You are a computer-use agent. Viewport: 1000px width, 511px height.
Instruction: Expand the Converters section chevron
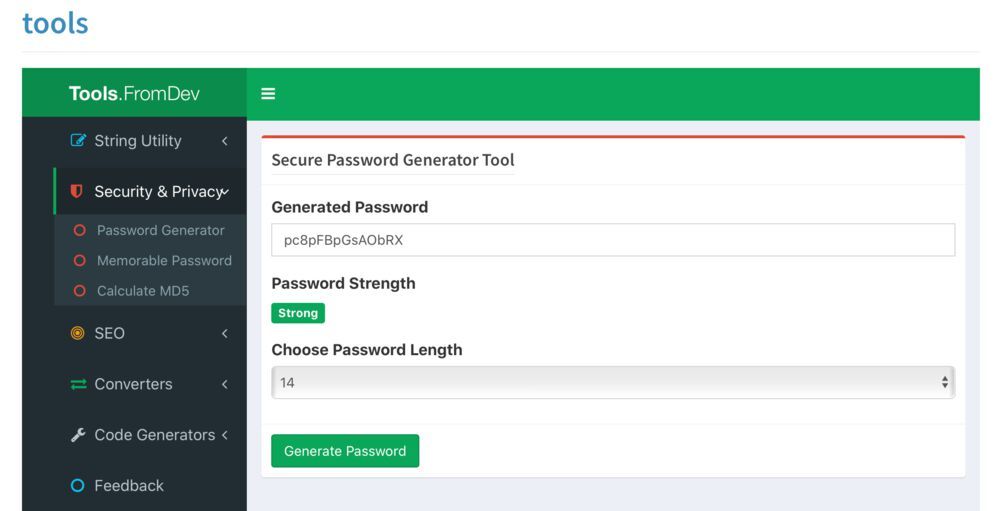pos(224,384)
